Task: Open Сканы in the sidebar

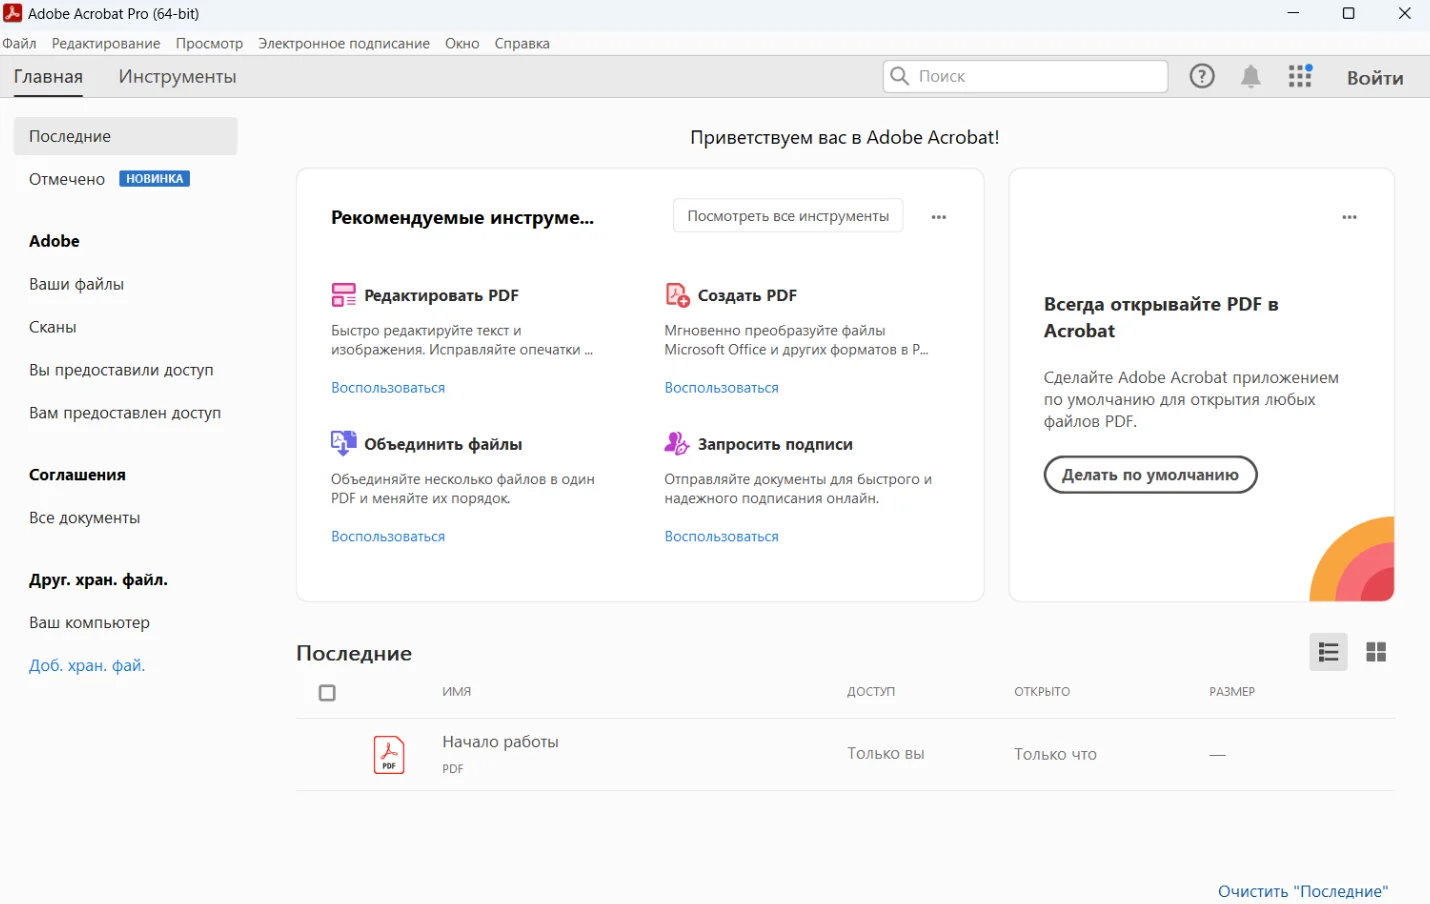Action: click(53, 327)
